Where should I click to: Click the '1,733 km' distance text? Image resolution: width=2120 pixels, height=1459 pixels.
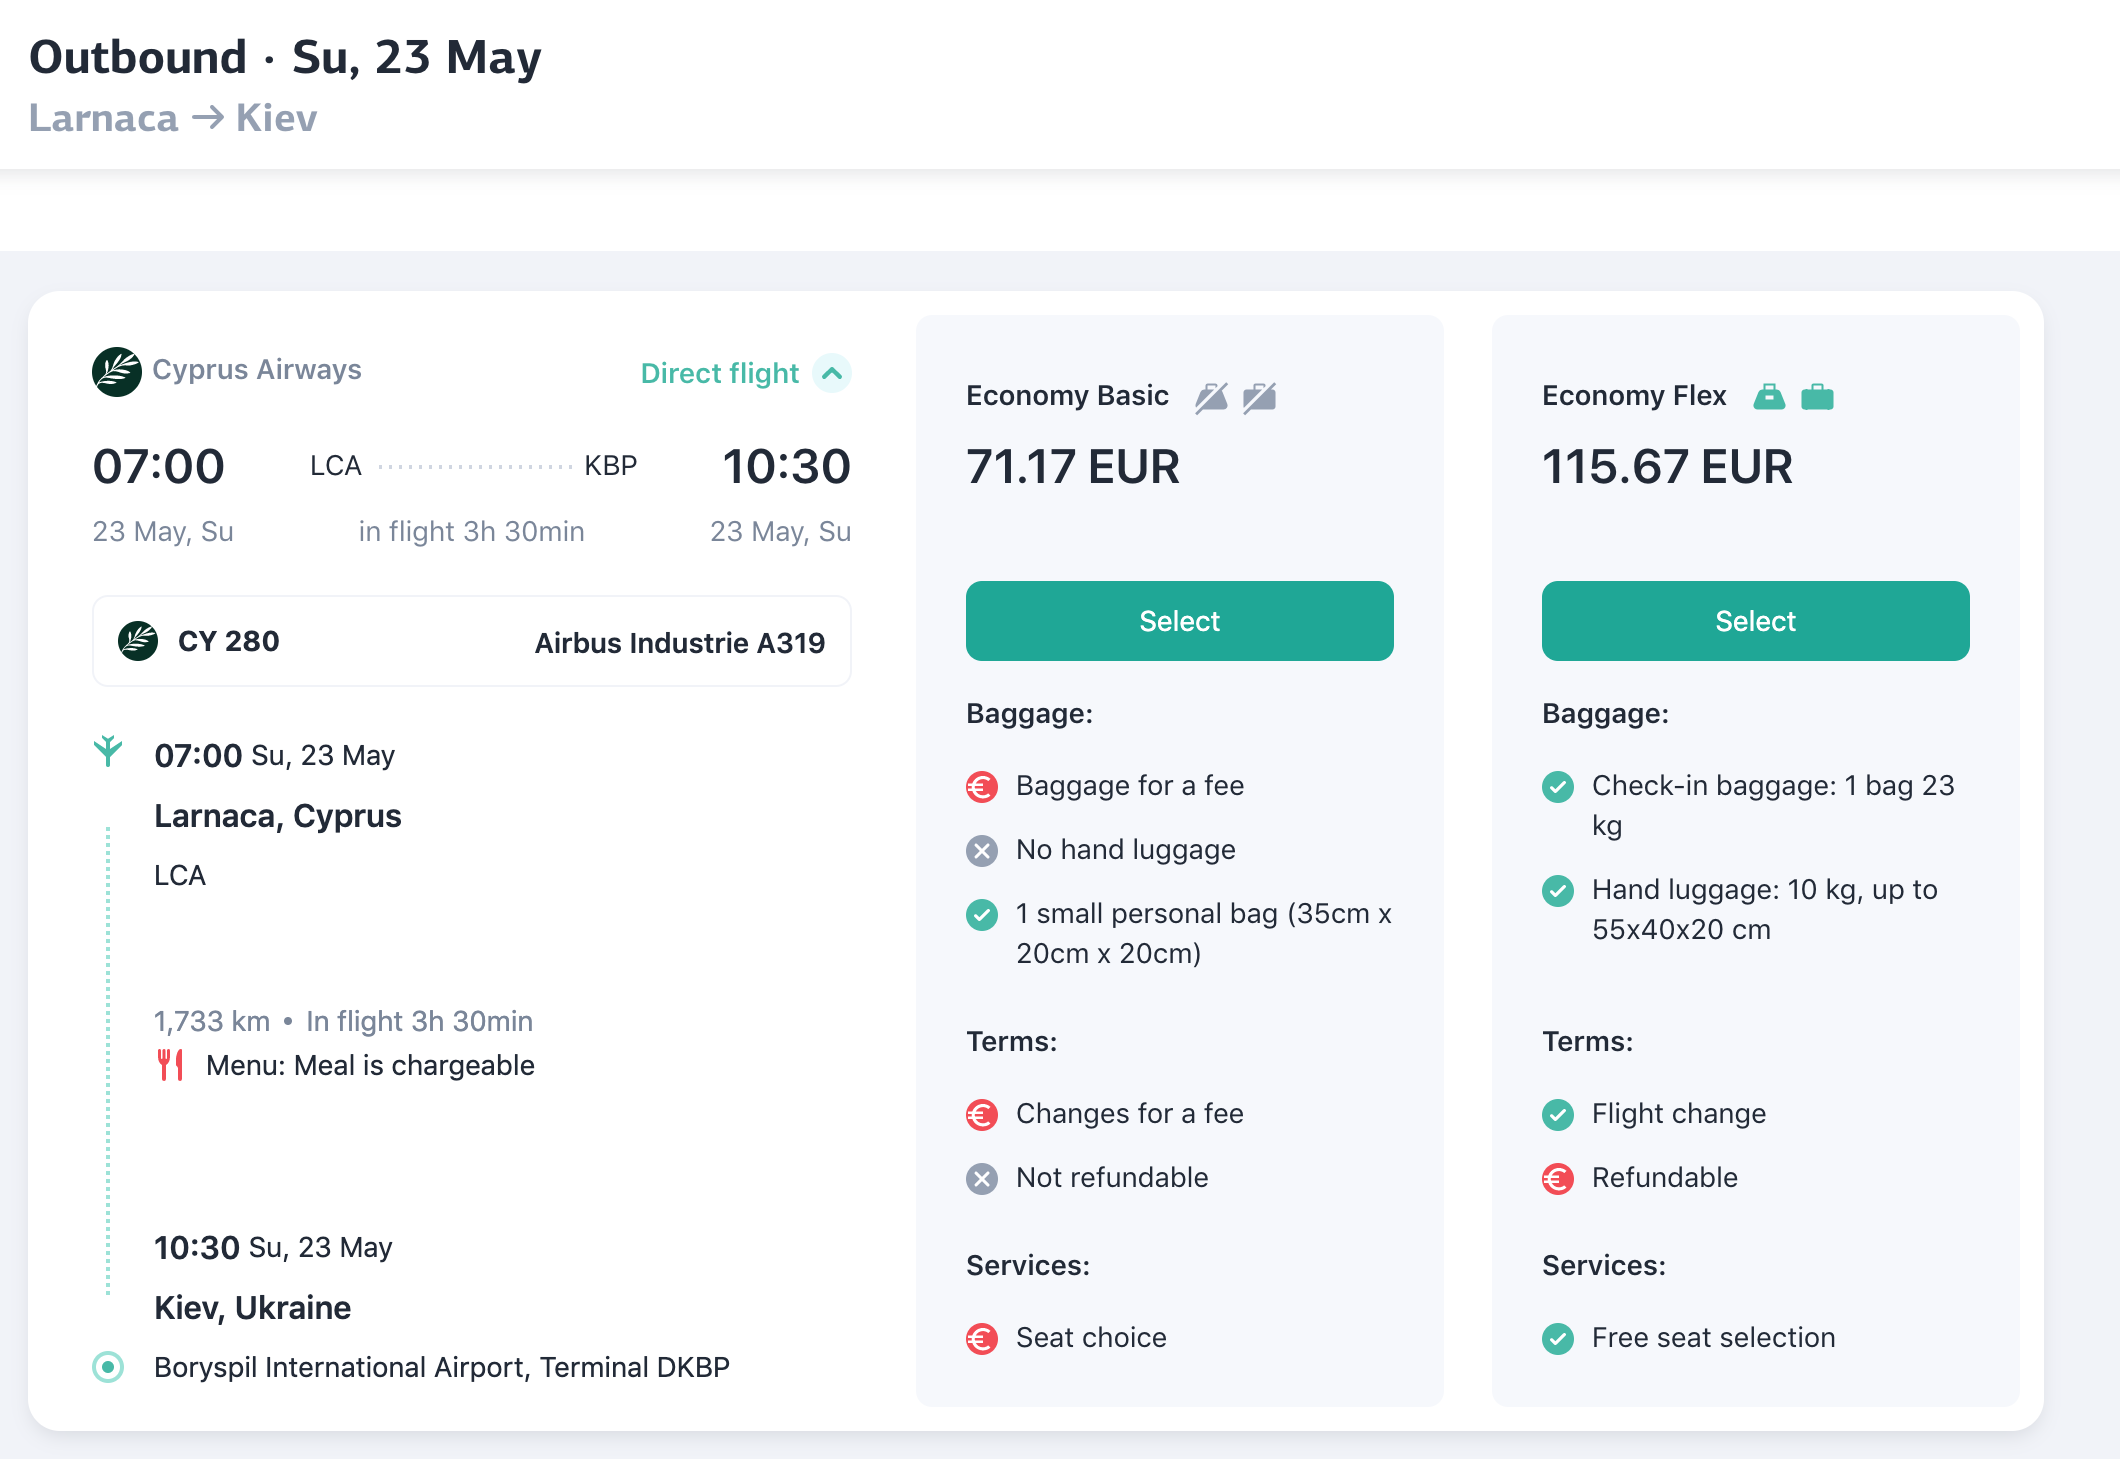coord(212,1022)
